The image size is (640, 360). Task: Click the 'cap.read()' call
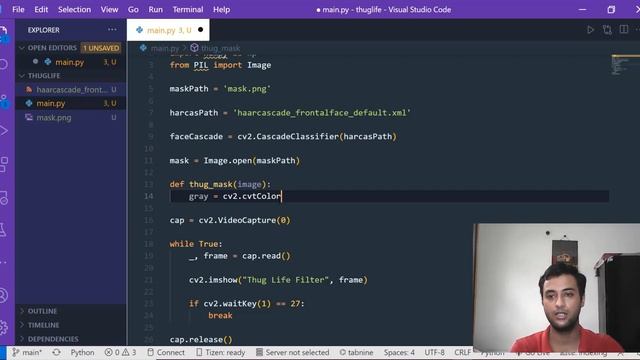[266, 256]
